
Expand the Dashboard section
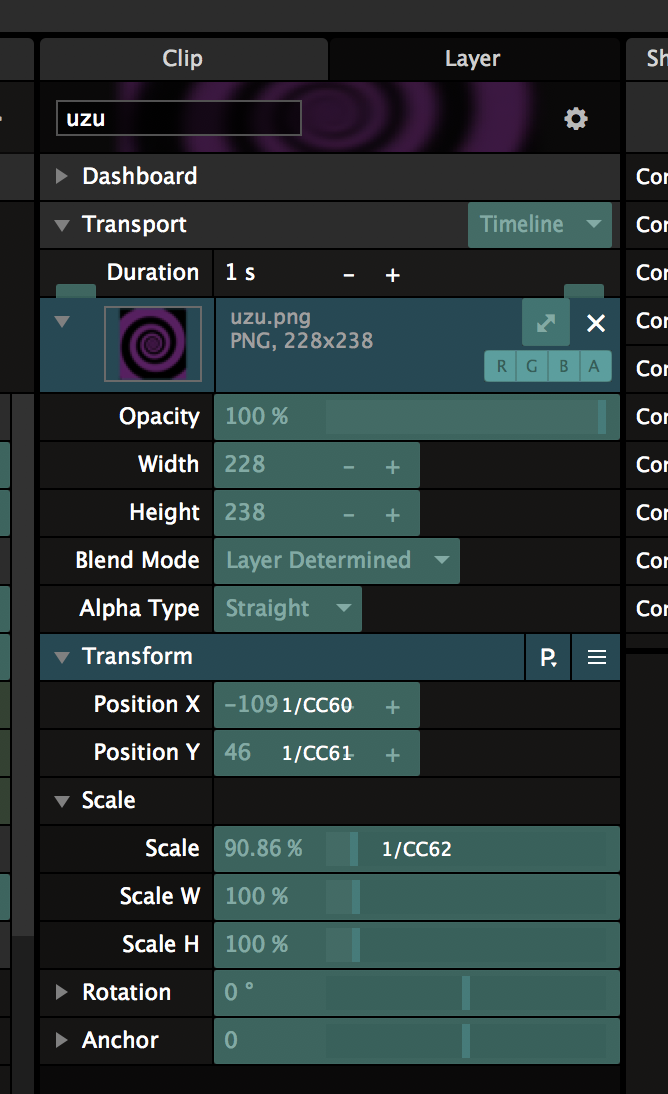[62, 177]
